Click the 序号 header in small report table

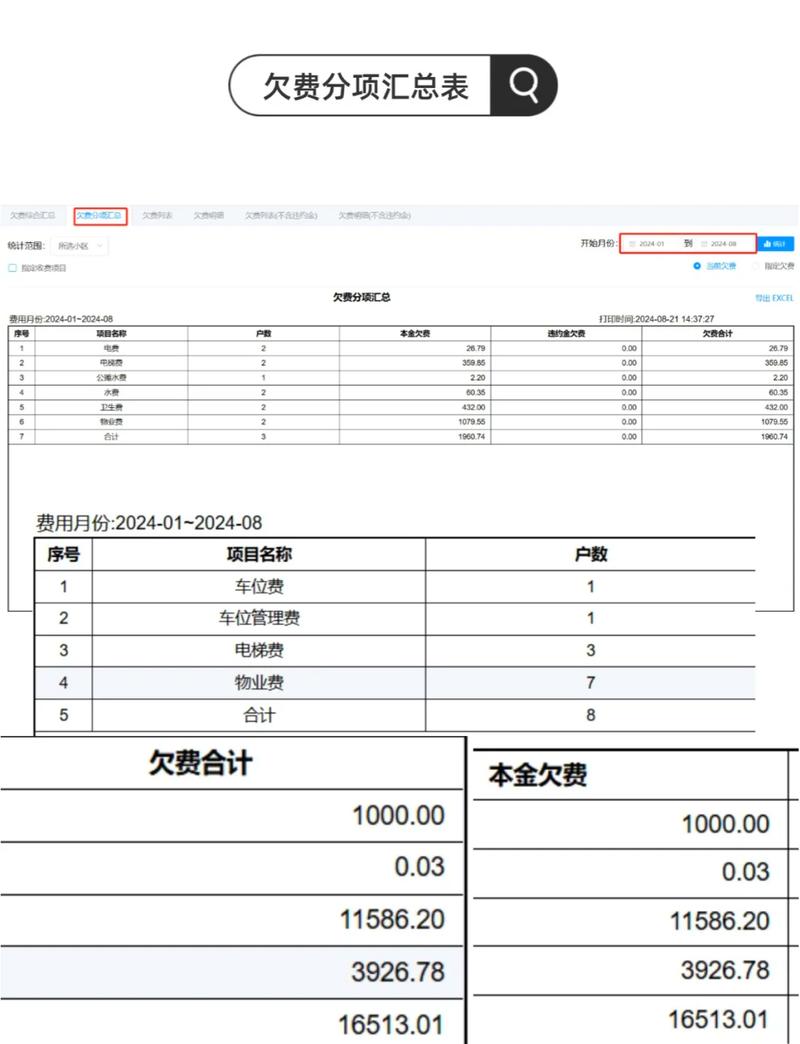pyautogui.click(x=21, y=334)
